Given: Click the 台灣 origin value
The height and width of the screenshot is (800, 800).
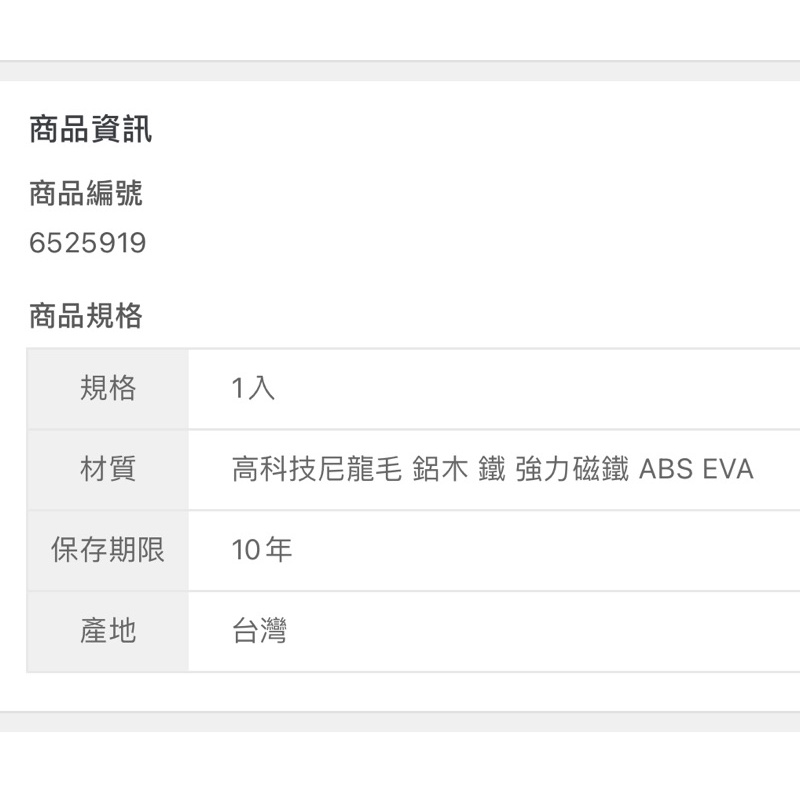Looking at the screenshot, I should coord(260,631).
